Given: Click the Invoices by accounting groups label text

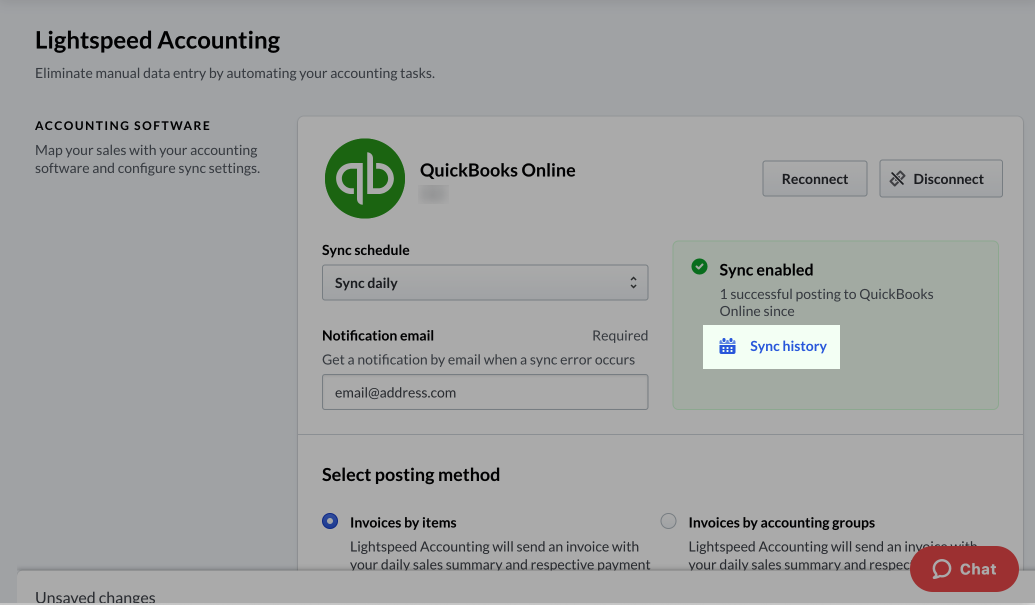Looking at the screenshot, I should click(781, 522).
